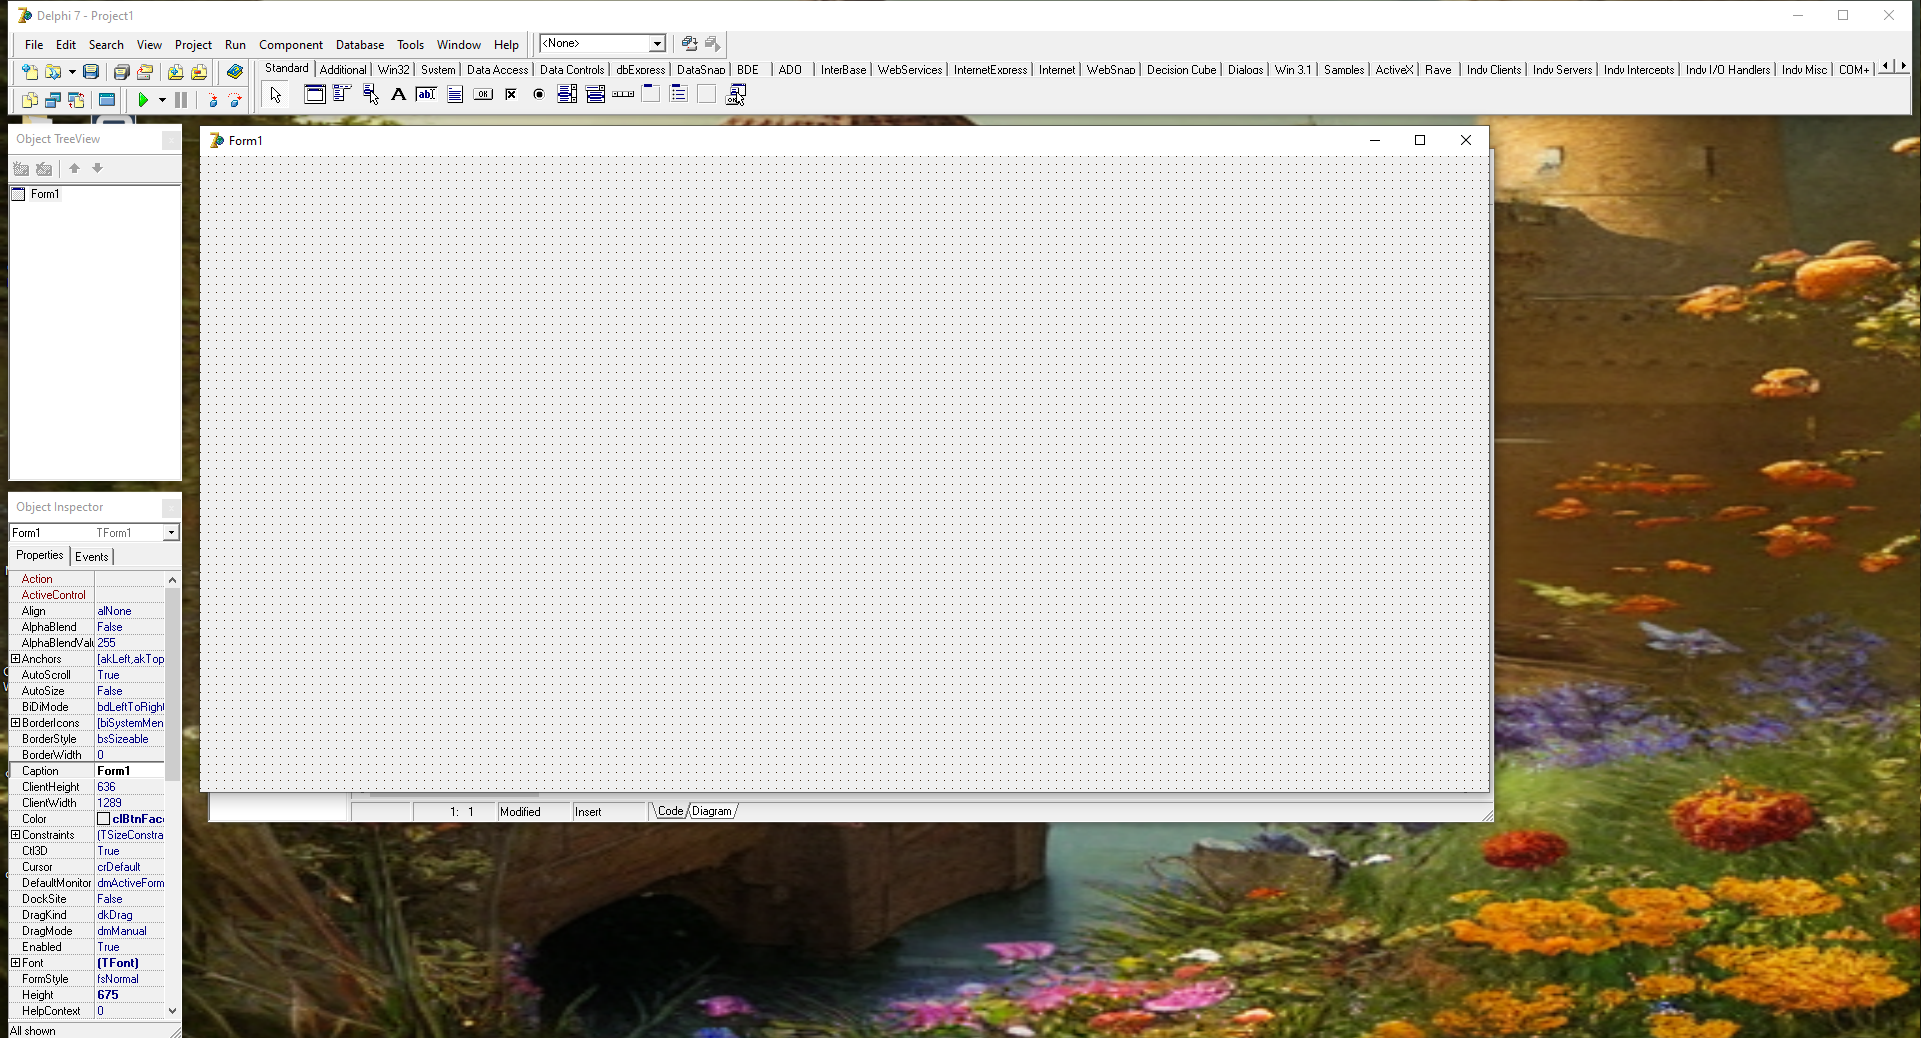Open the Form1 object selector dropdown
The width and height of the screenshot is (1921, 1038).
170,532
